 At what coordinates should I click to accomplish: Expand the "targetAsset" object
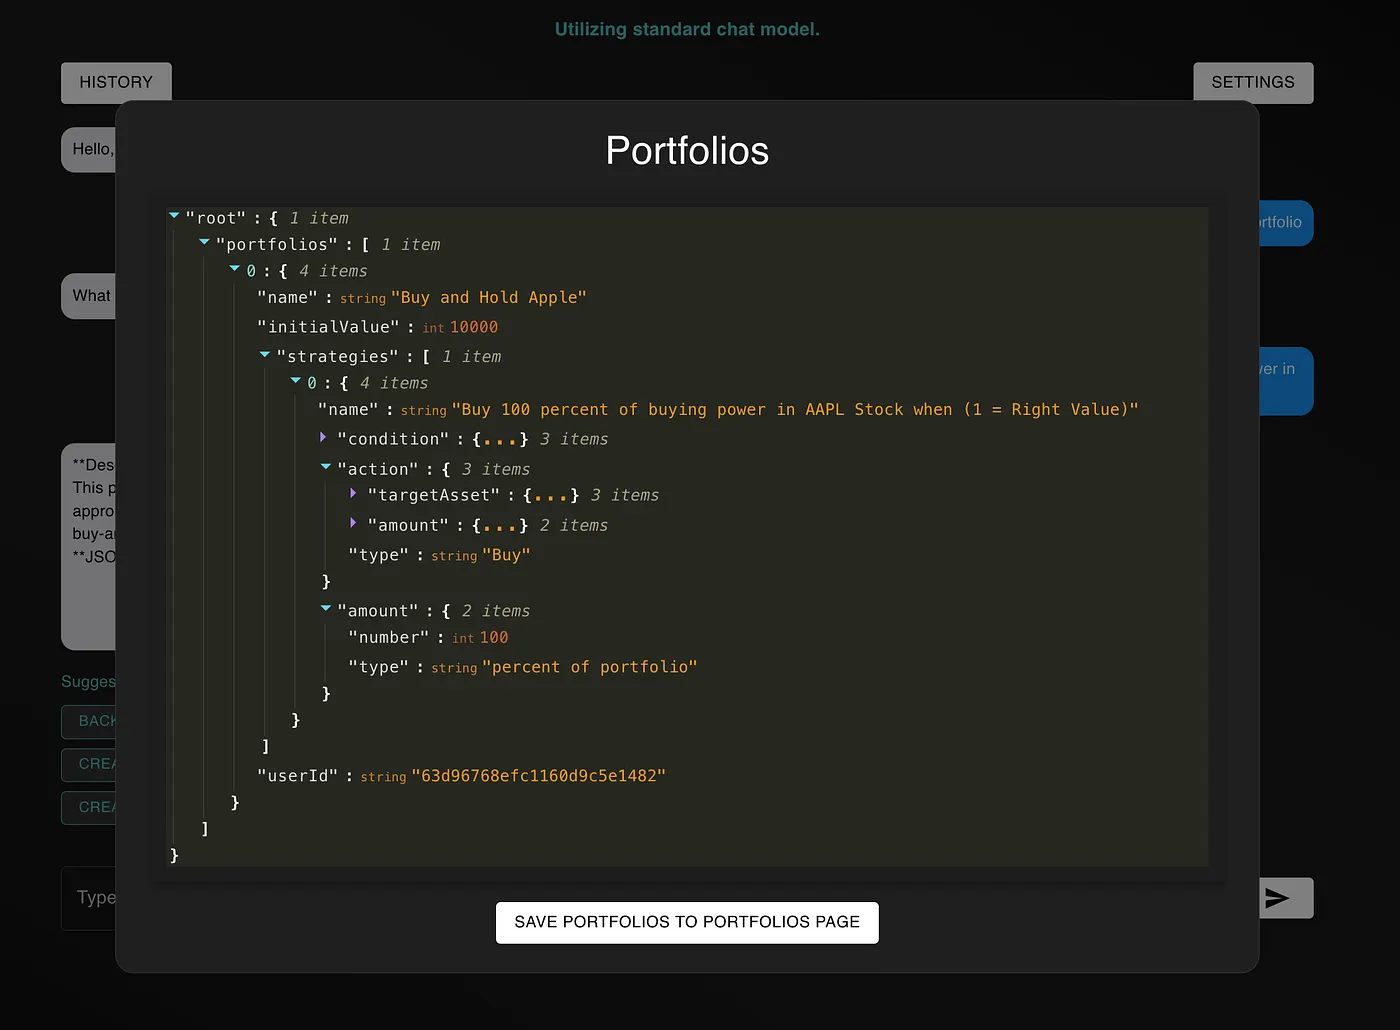[354, 493]
